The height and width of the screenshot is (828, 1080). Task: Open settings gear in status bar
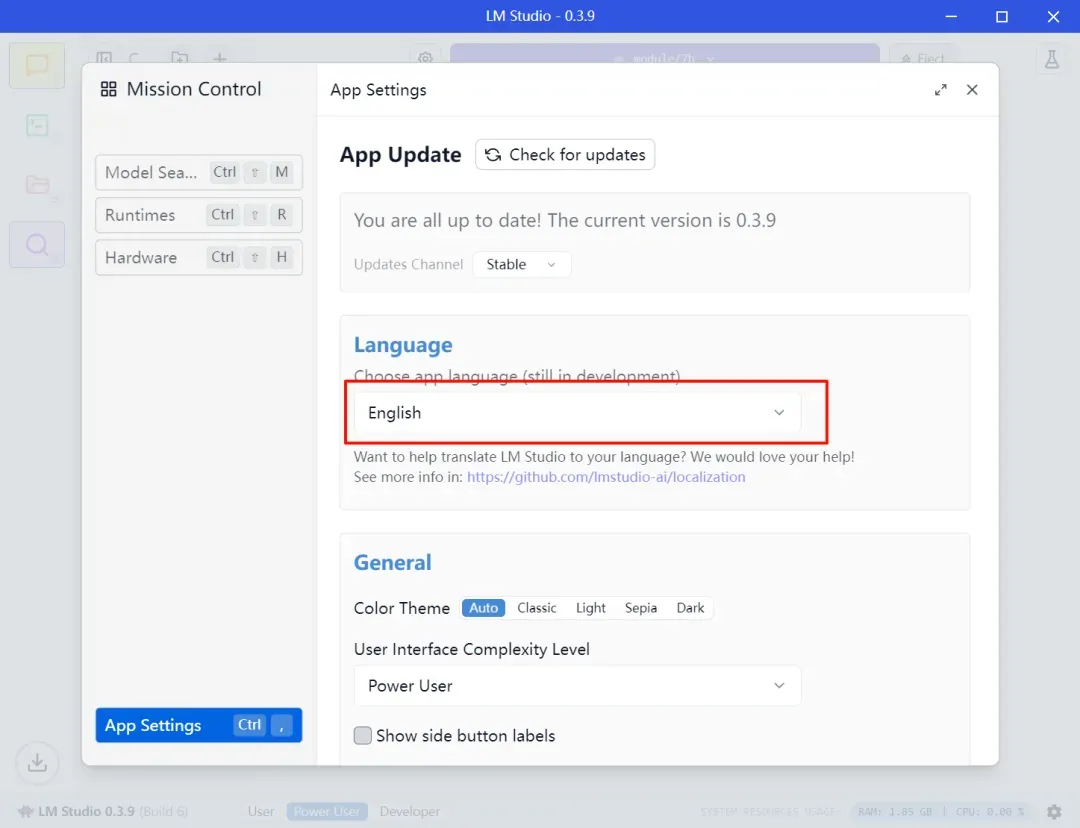tap(1054, 811)
